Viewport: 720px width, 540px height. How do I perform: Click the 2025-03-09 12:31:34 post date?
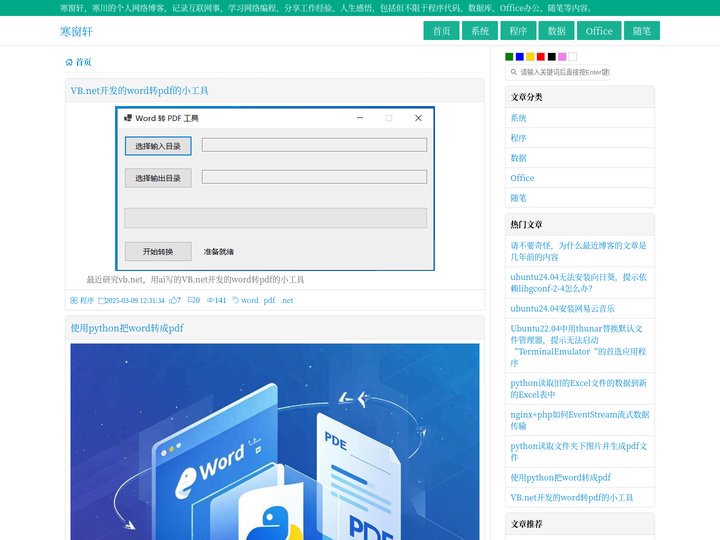135,300
